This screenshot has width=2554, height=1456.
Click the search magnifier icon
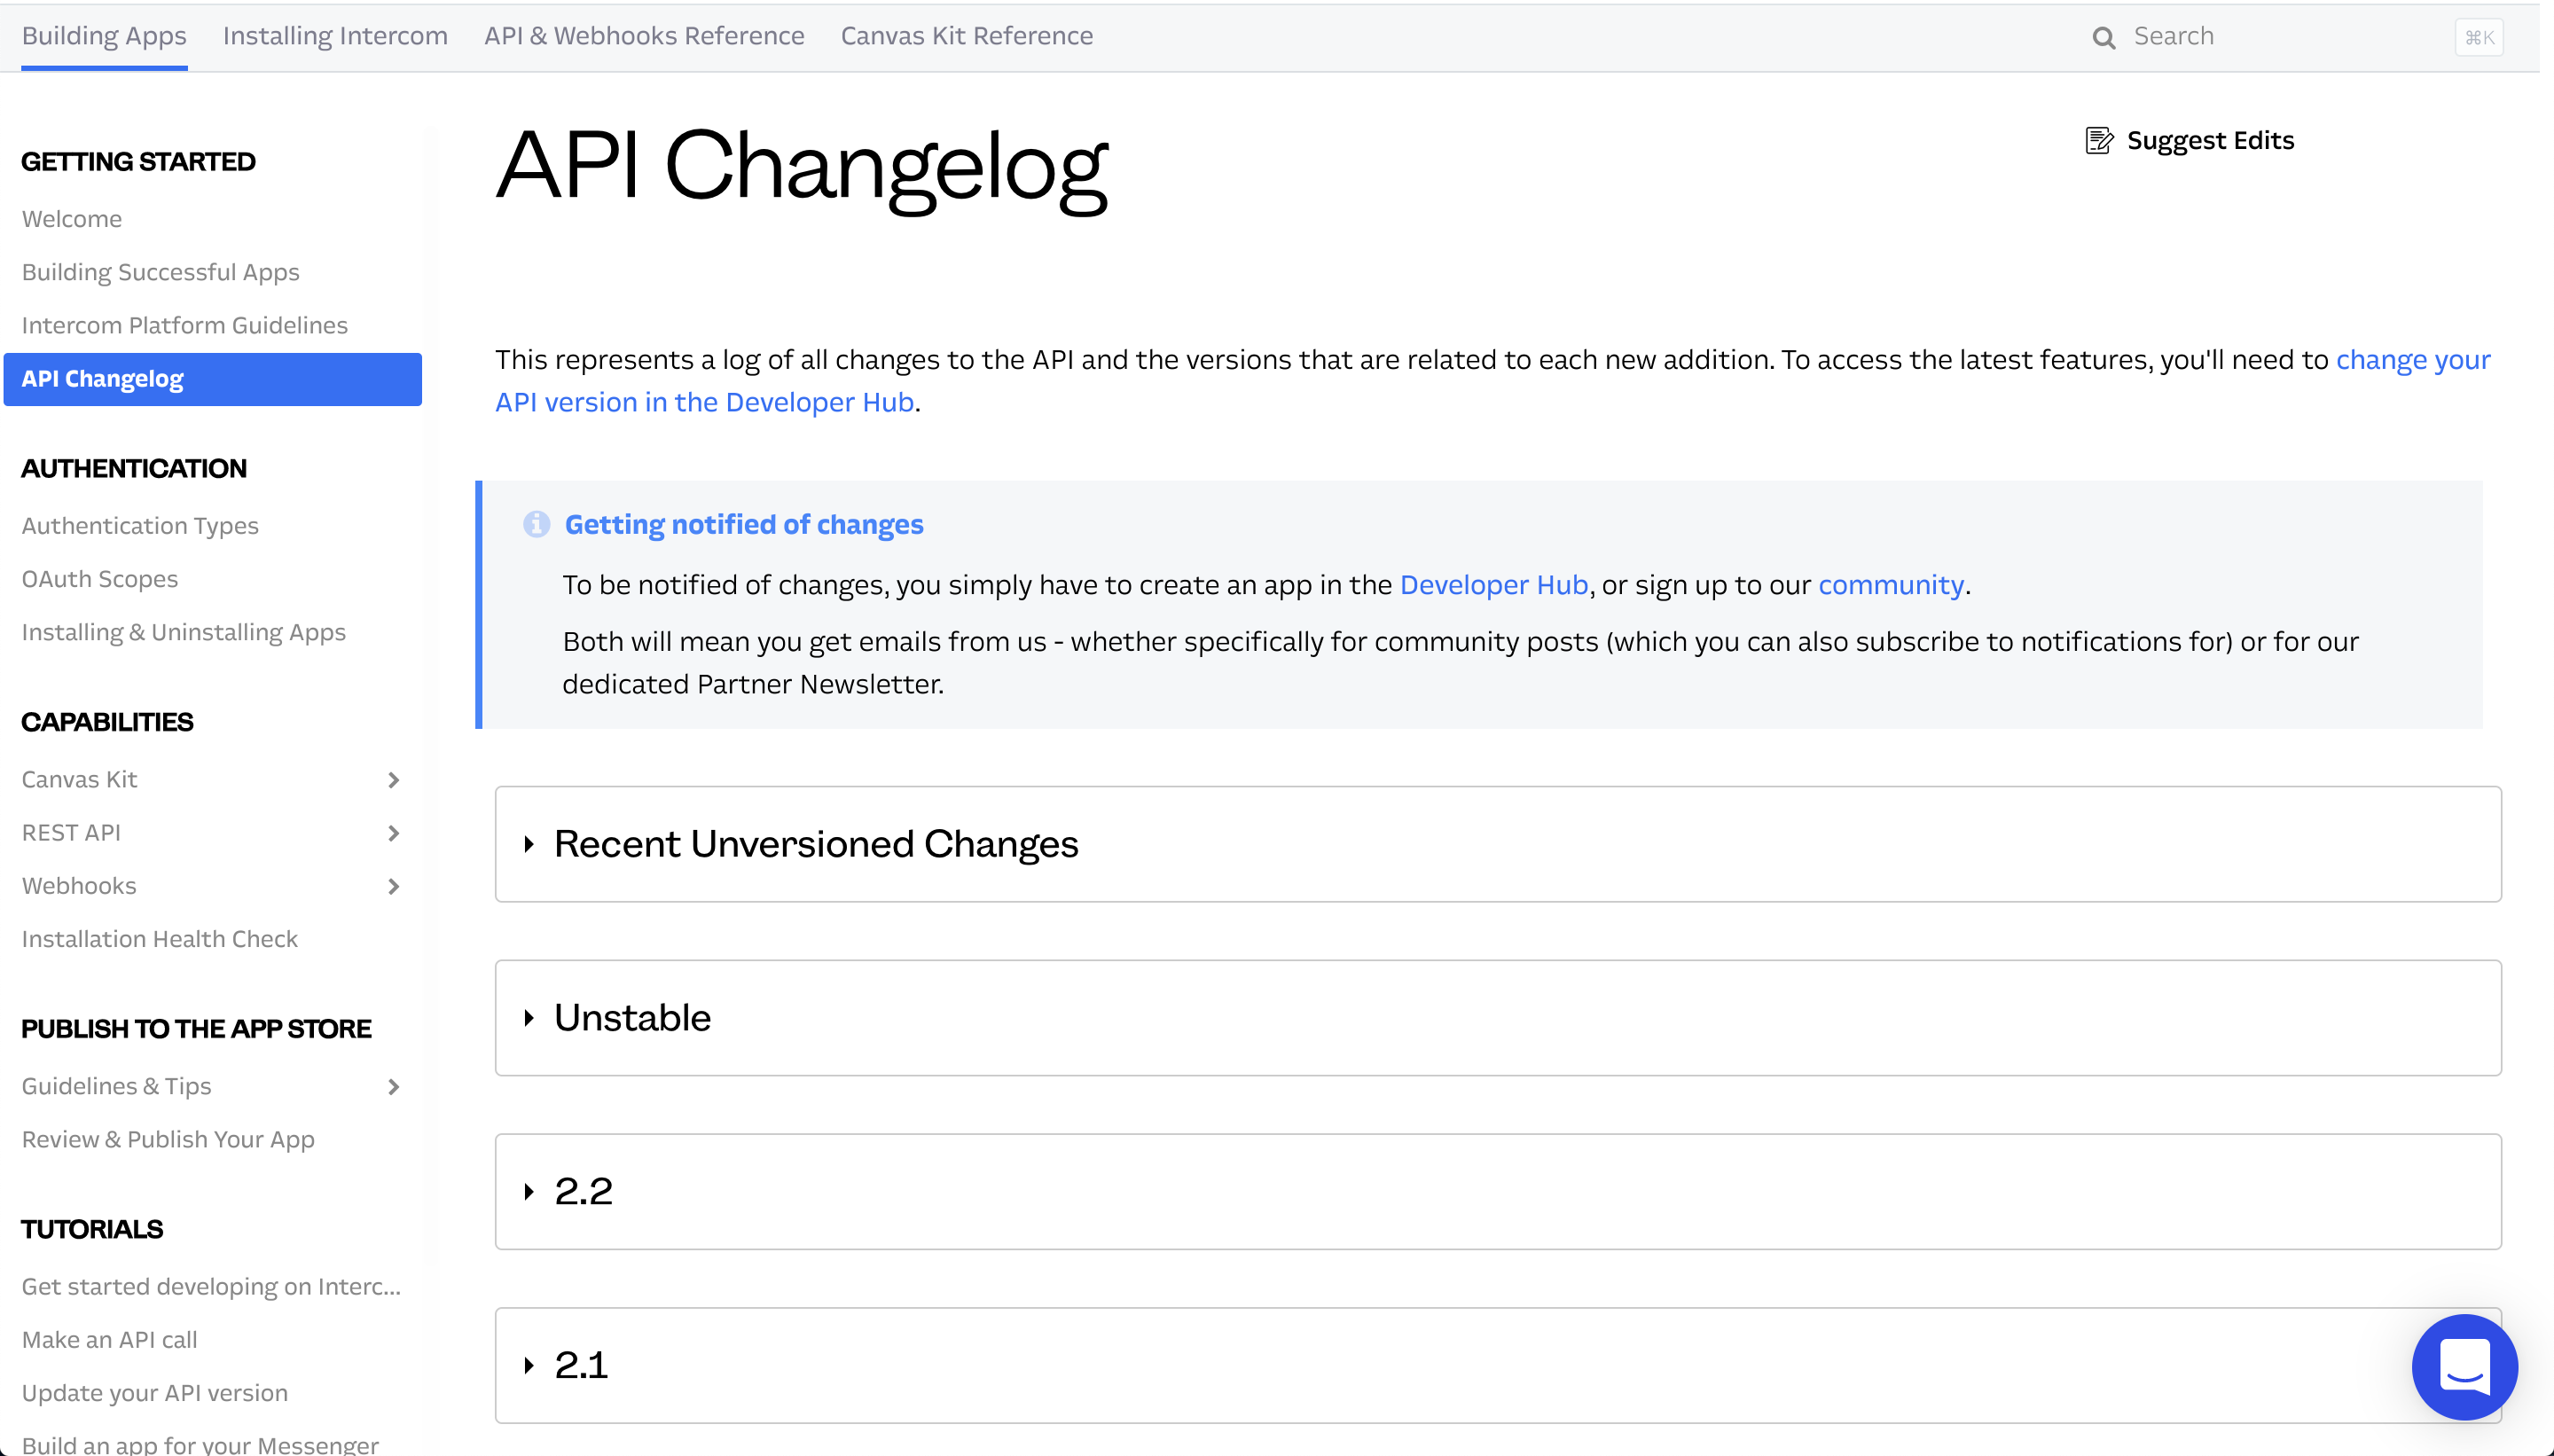[2103, 38]
